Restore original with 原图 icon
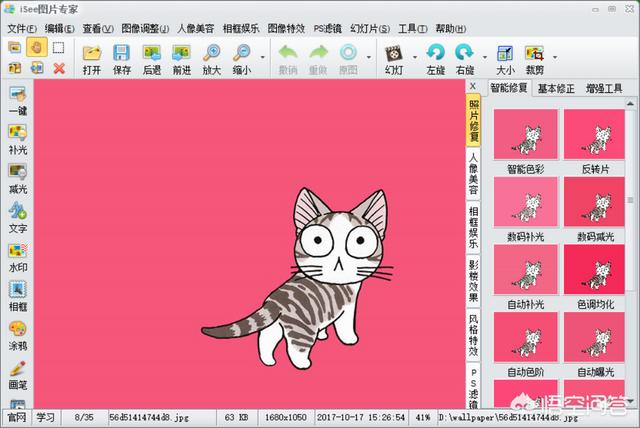Viewport: 640px width, 428px height. [x=348, y=53]
